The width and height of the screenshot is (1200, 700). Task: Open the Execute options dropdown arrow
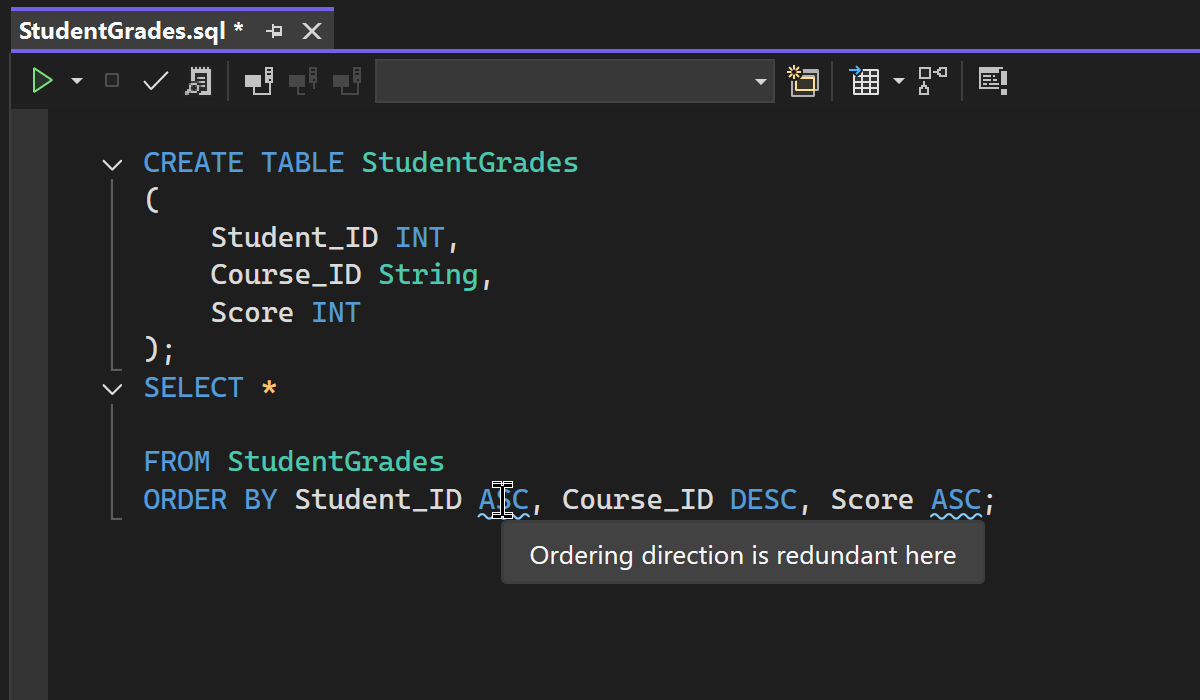point(77,81)
